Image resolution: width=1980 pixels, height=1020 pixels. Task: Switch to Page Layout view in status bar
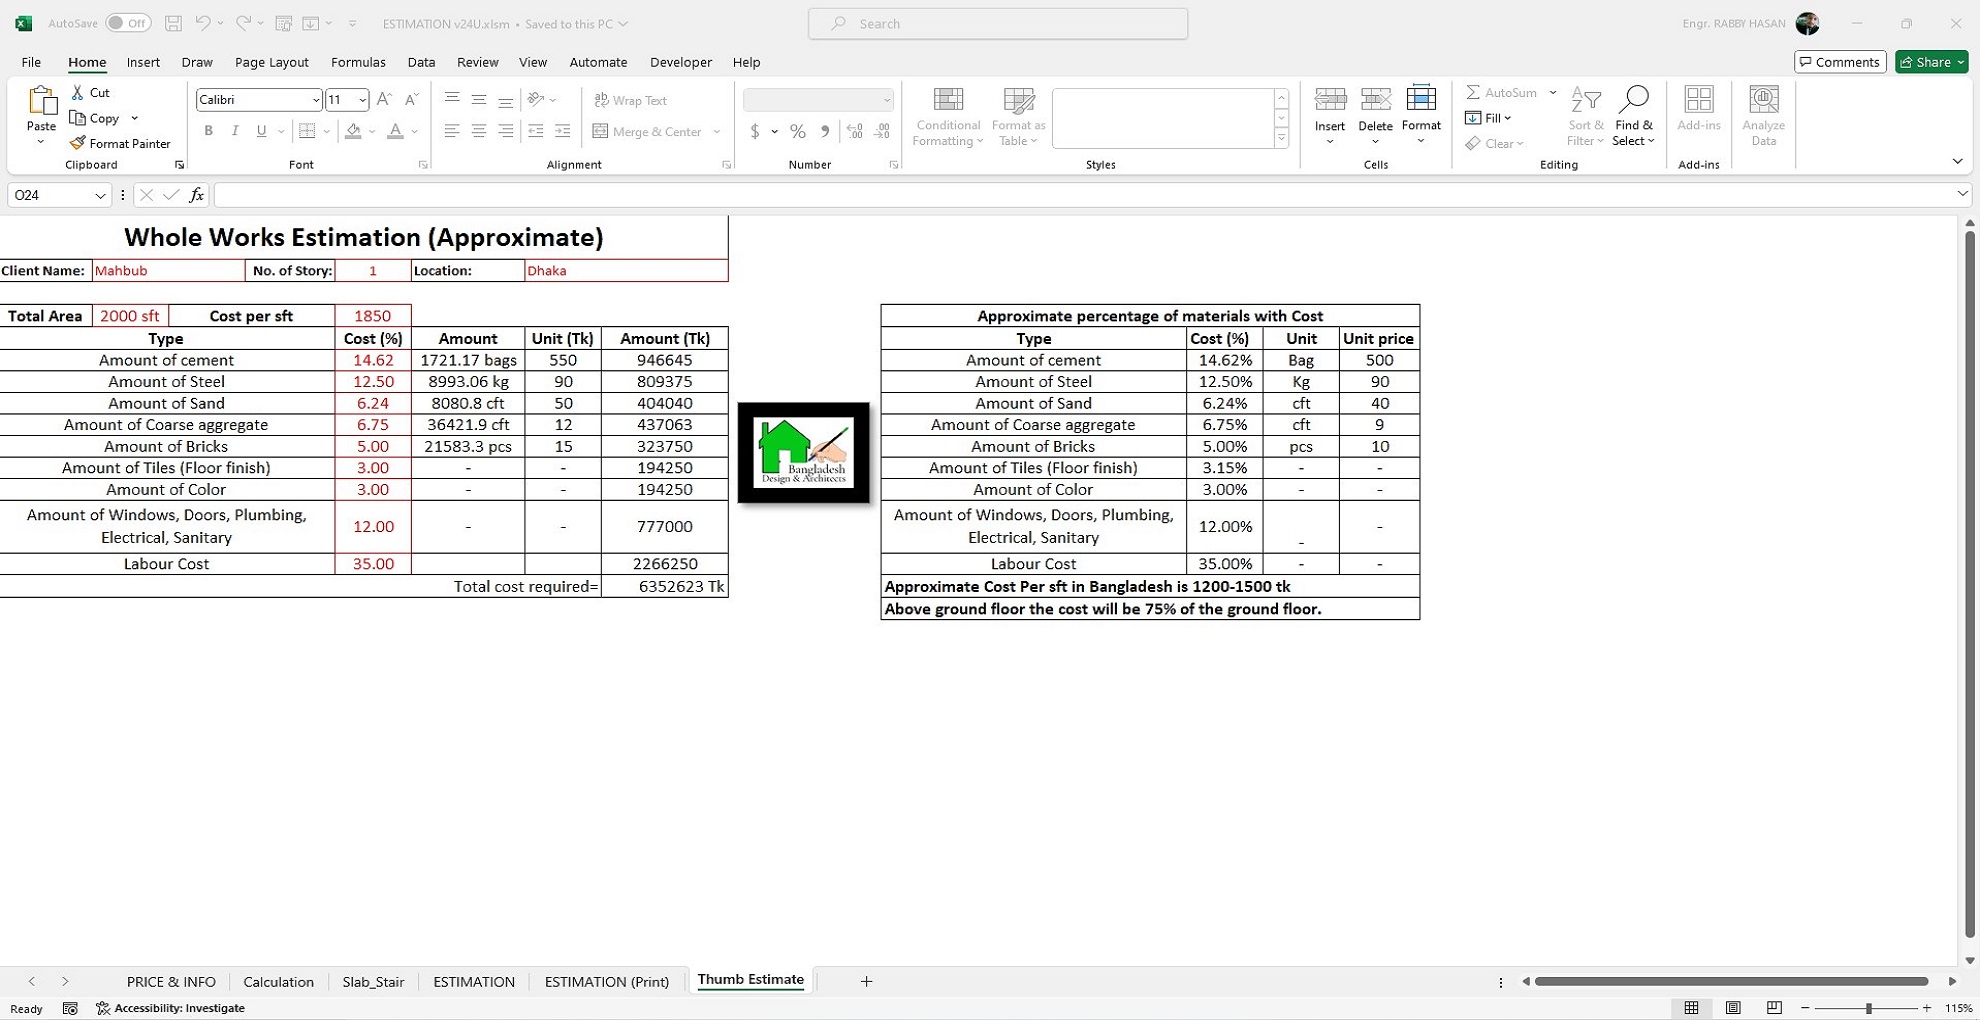click(1733, 1008)
